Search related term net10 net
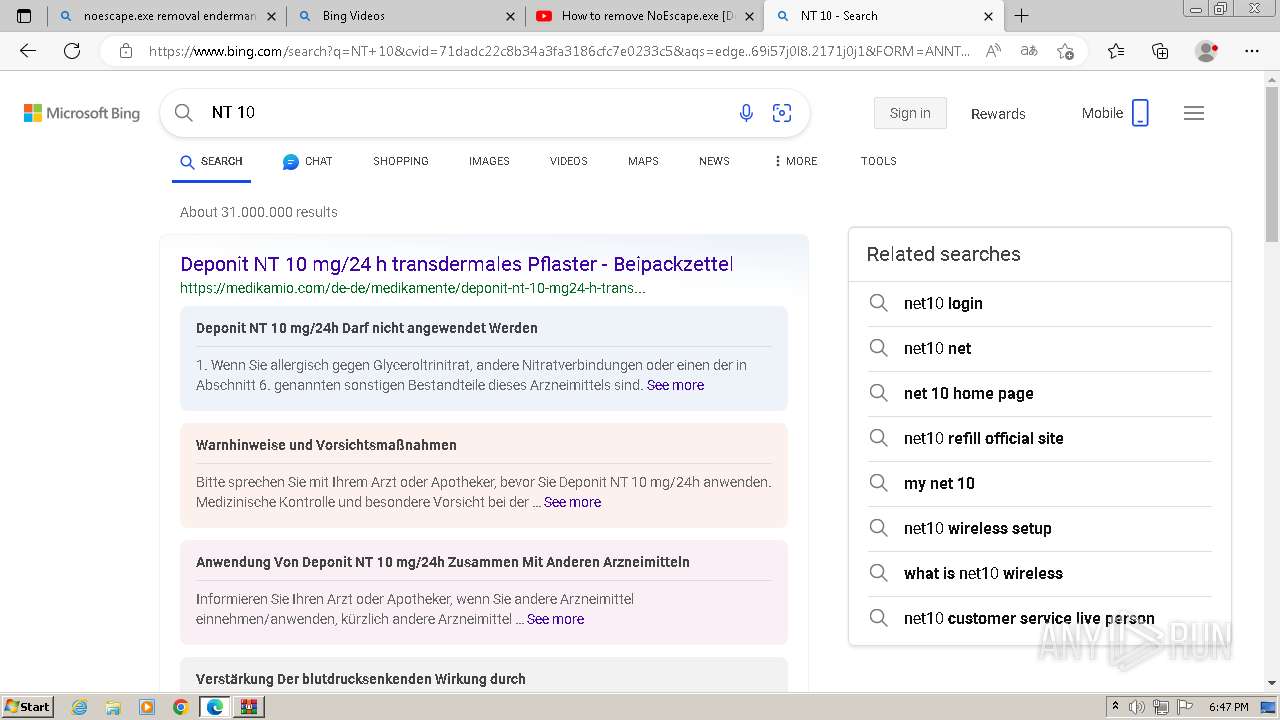Screen dimensions: 1280x720 (x=1040, y=348)
